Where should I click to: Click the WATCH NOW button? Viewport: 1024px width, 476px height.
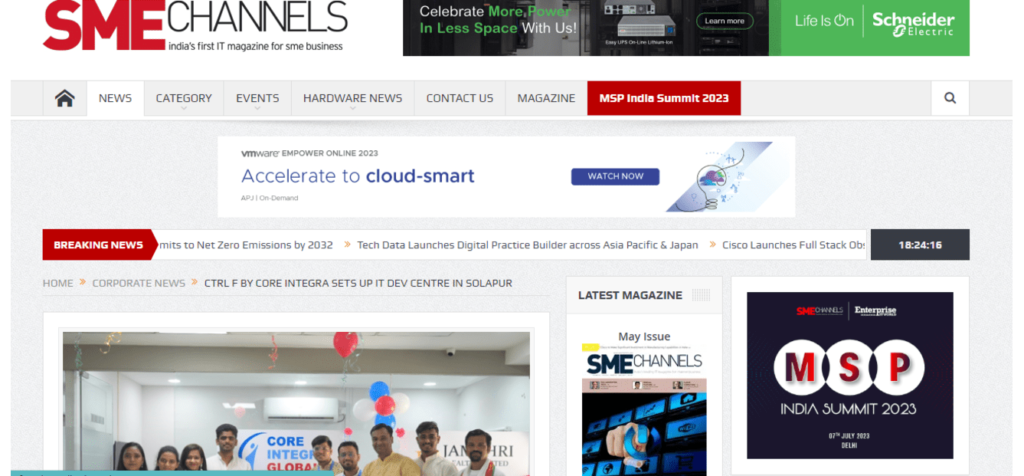tap(615, 176)
